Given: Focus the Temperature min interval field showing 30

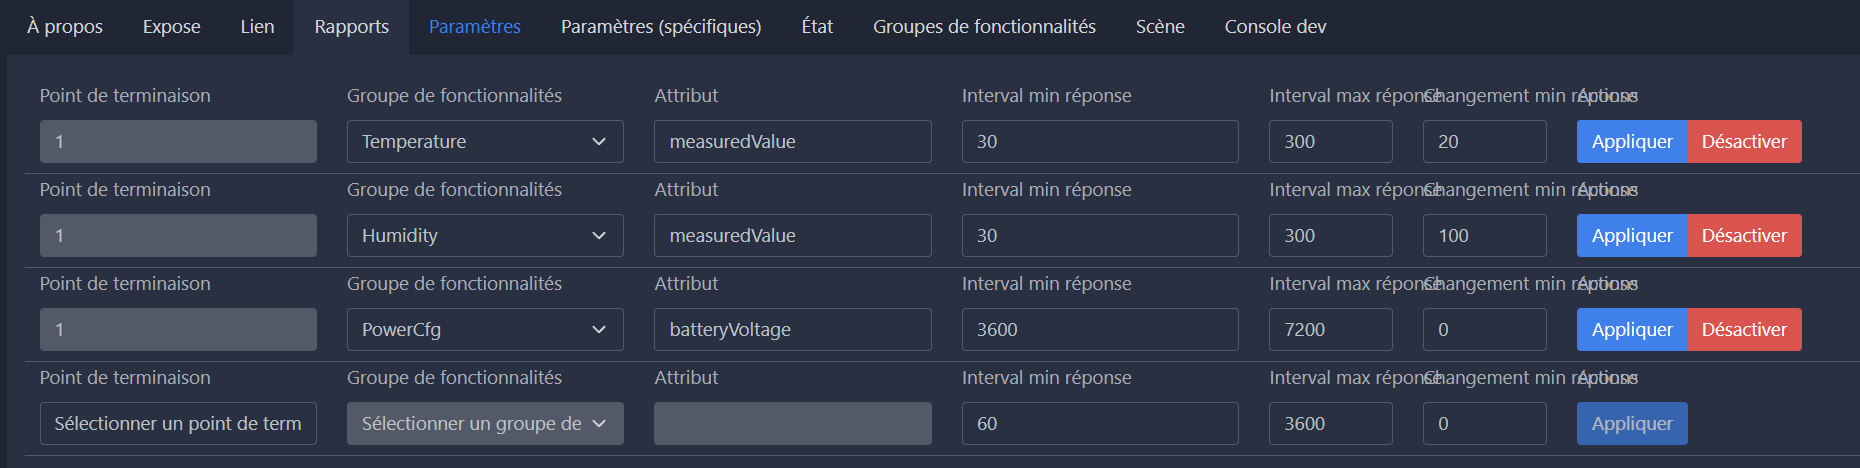Looking at the screenshot, I should (x=1099, y=142).
